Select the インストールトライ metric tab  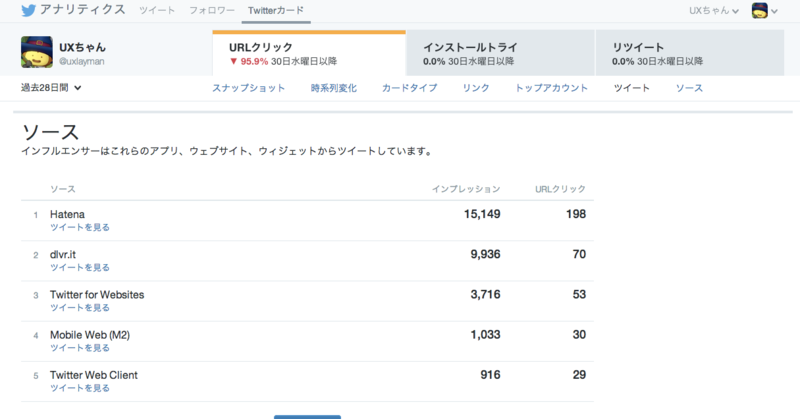(501, 53)
